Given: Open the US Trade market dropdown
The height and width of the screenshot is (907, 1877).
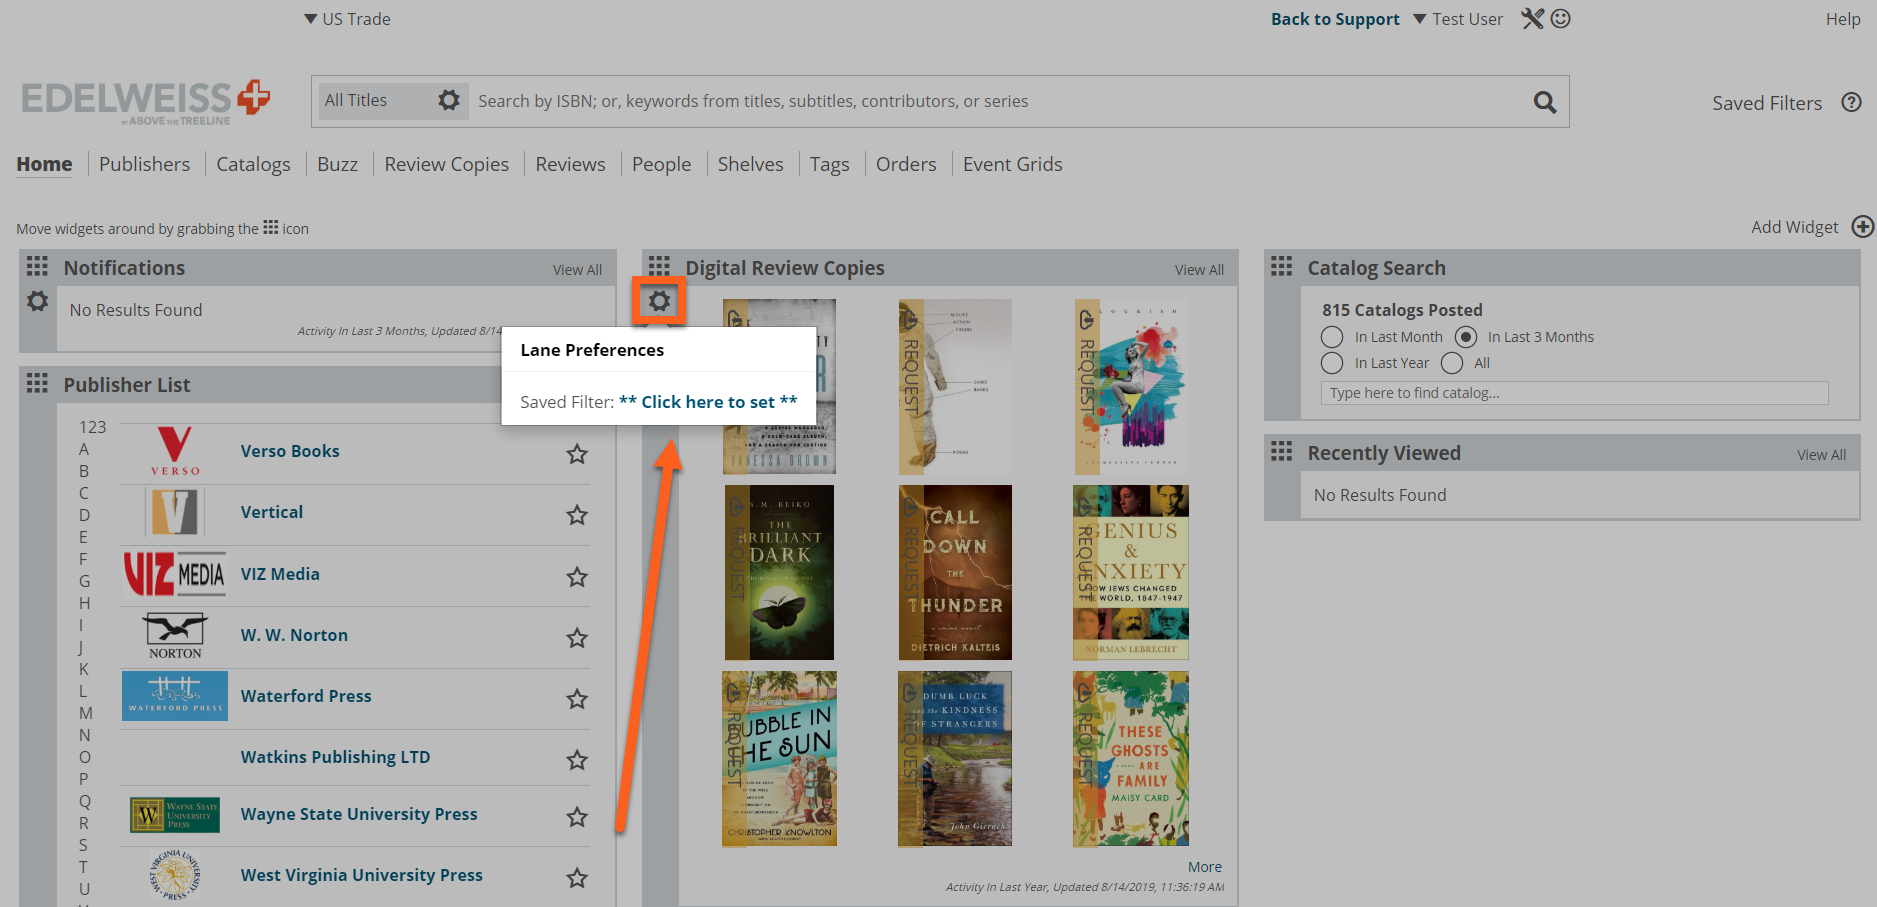Looking at the screenshot, I should tap(347, 19).
